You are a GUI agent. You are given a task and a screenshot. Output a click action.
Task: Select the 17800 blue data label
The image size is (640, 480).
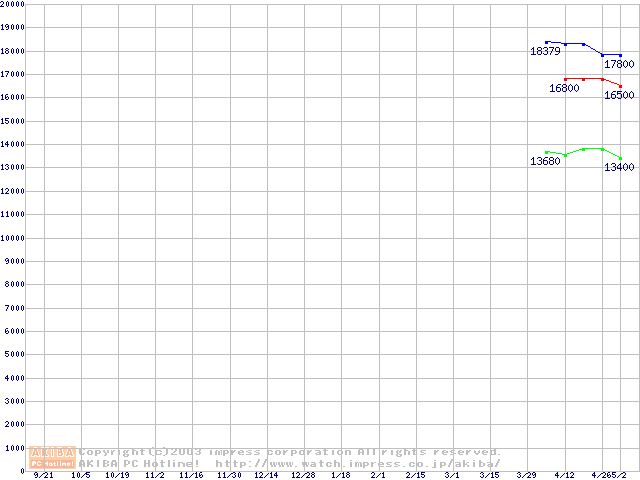click(619, 64)
